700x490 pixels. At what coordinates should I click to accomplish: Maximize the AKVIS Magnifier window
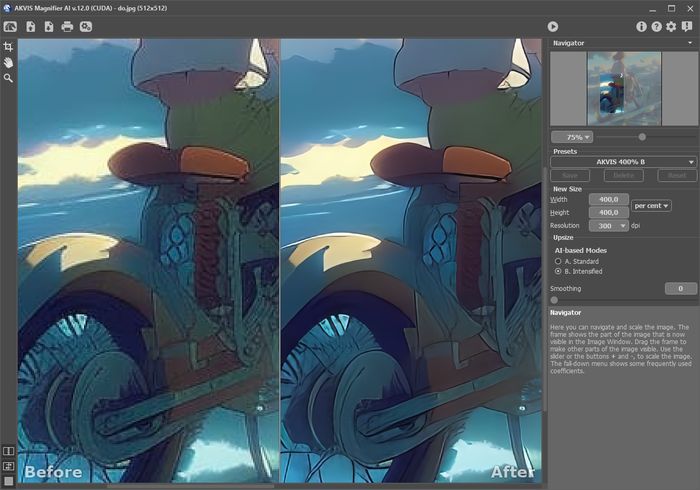coord(671,9)
